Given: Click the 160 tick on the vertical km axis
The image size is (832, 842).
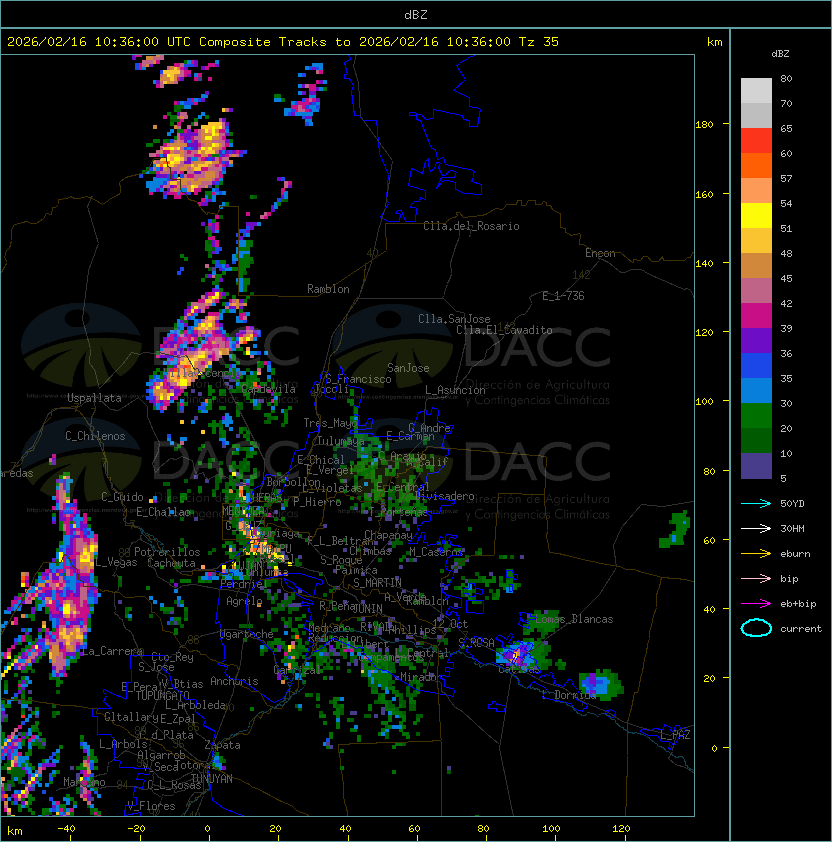Looking at the screenshot, I should tap(704, 194).
